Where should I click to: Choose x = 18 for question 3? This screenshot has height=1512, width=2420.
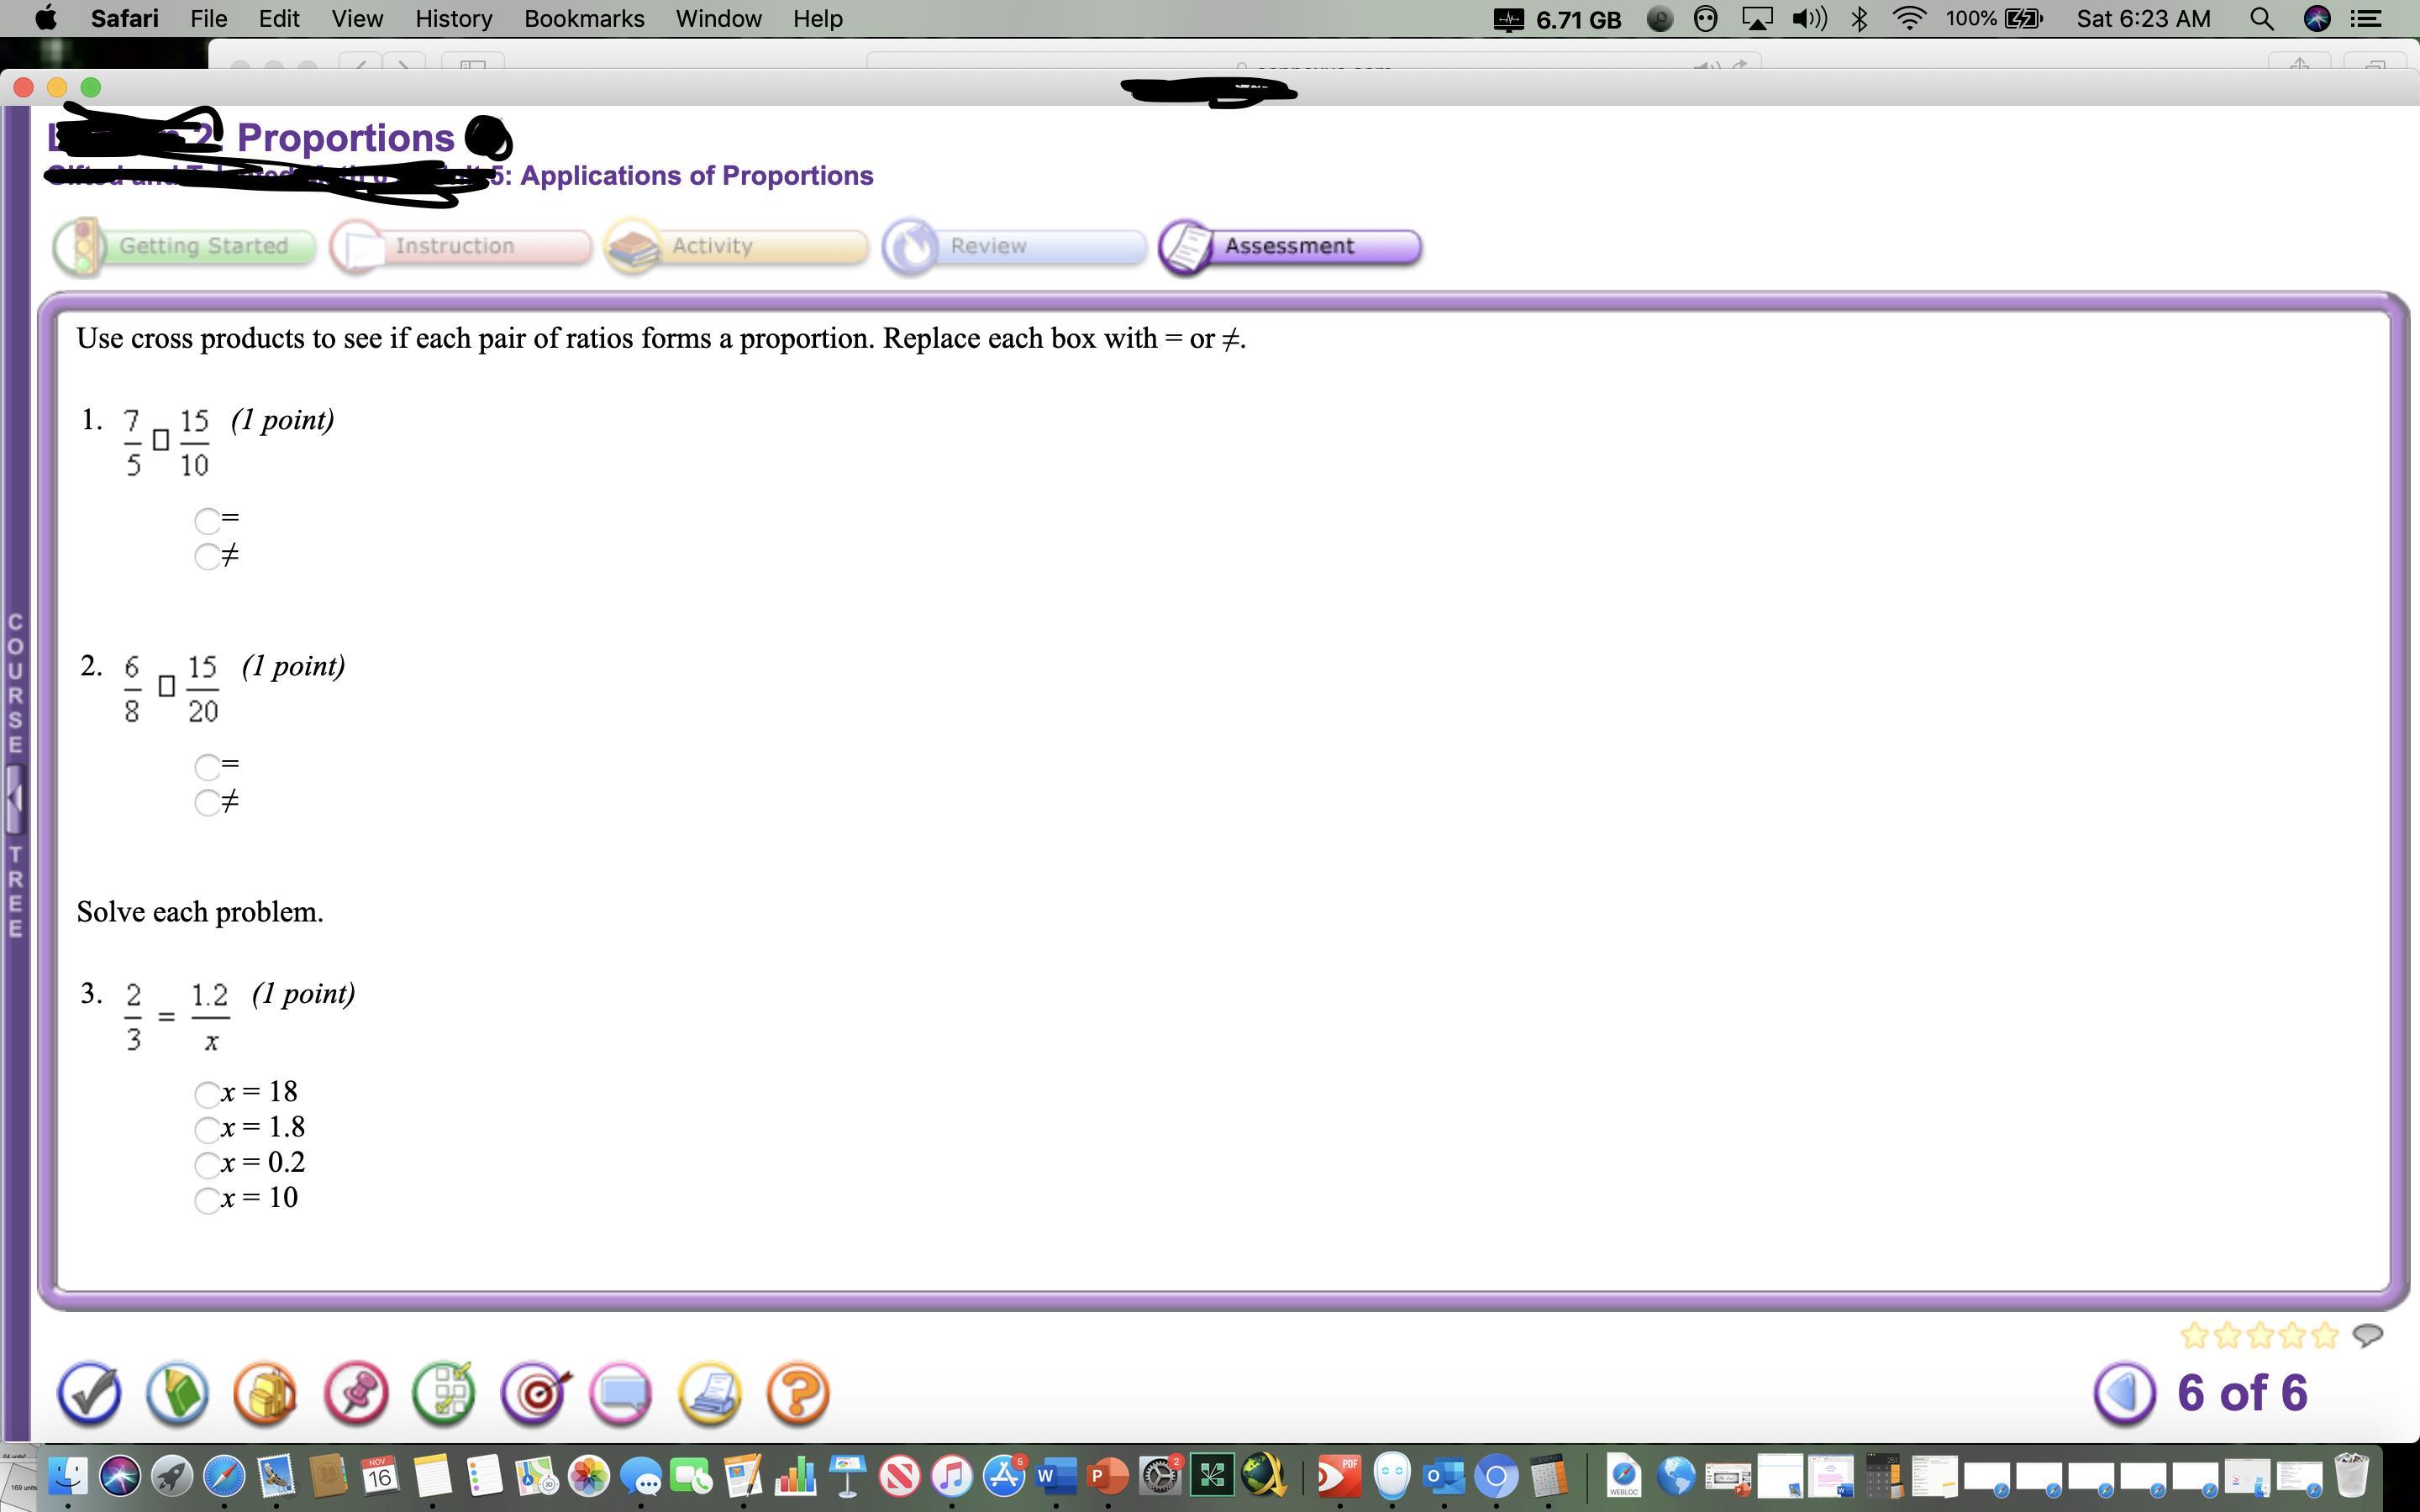tap(207, 1094)
